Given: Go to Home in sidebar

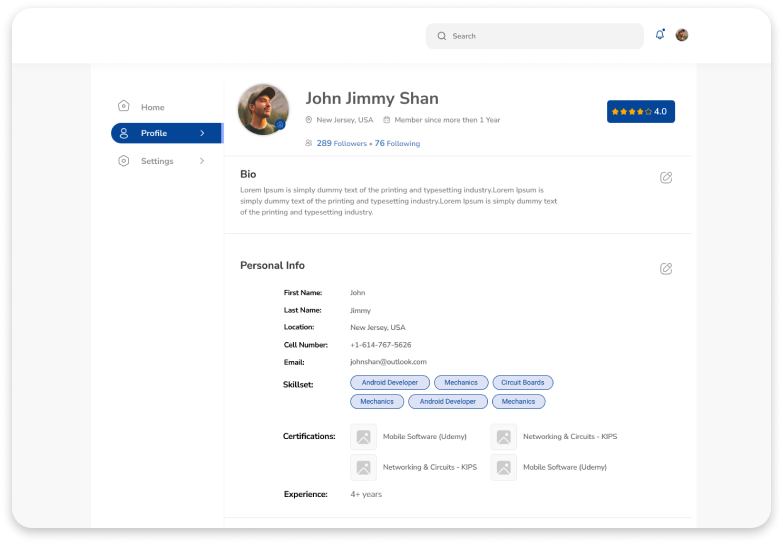Looking at the screenshot, I should 152,107.
